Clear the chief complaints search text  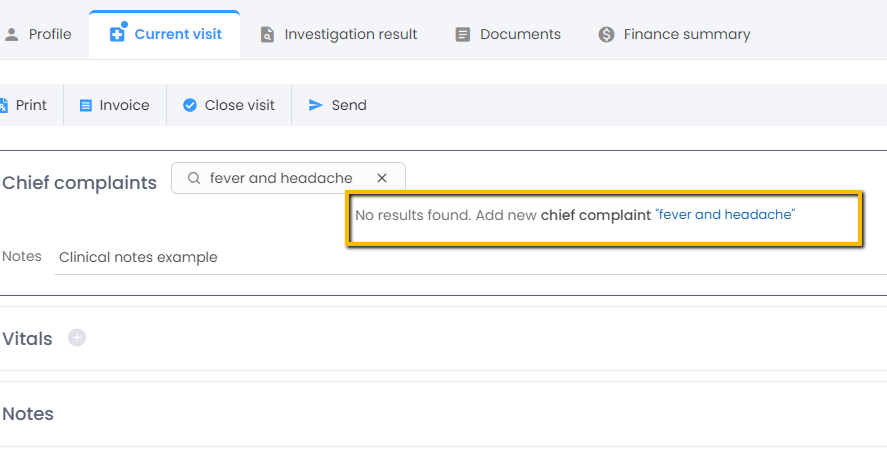(x=382, y=178)
